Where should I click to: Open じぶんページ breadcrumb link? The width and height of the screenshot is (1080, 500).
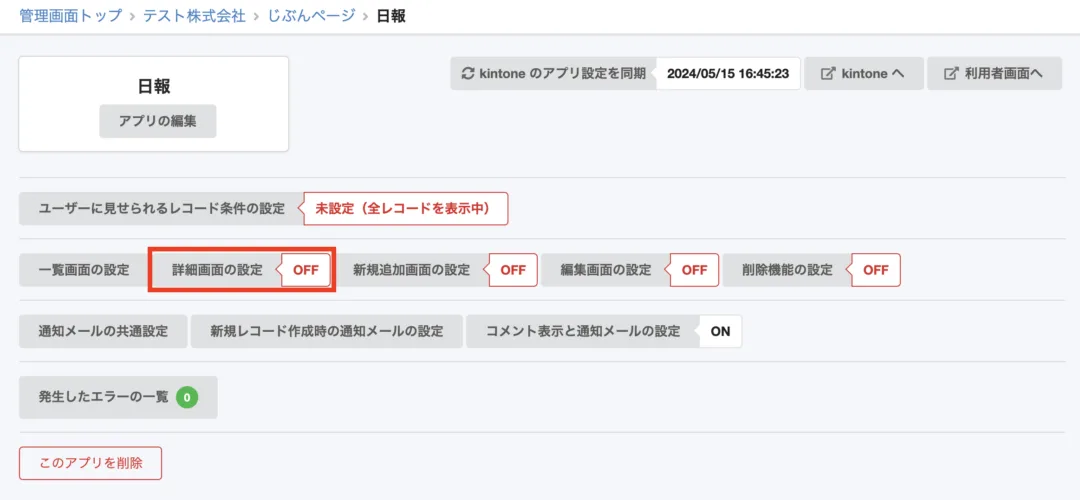[311, 16]
